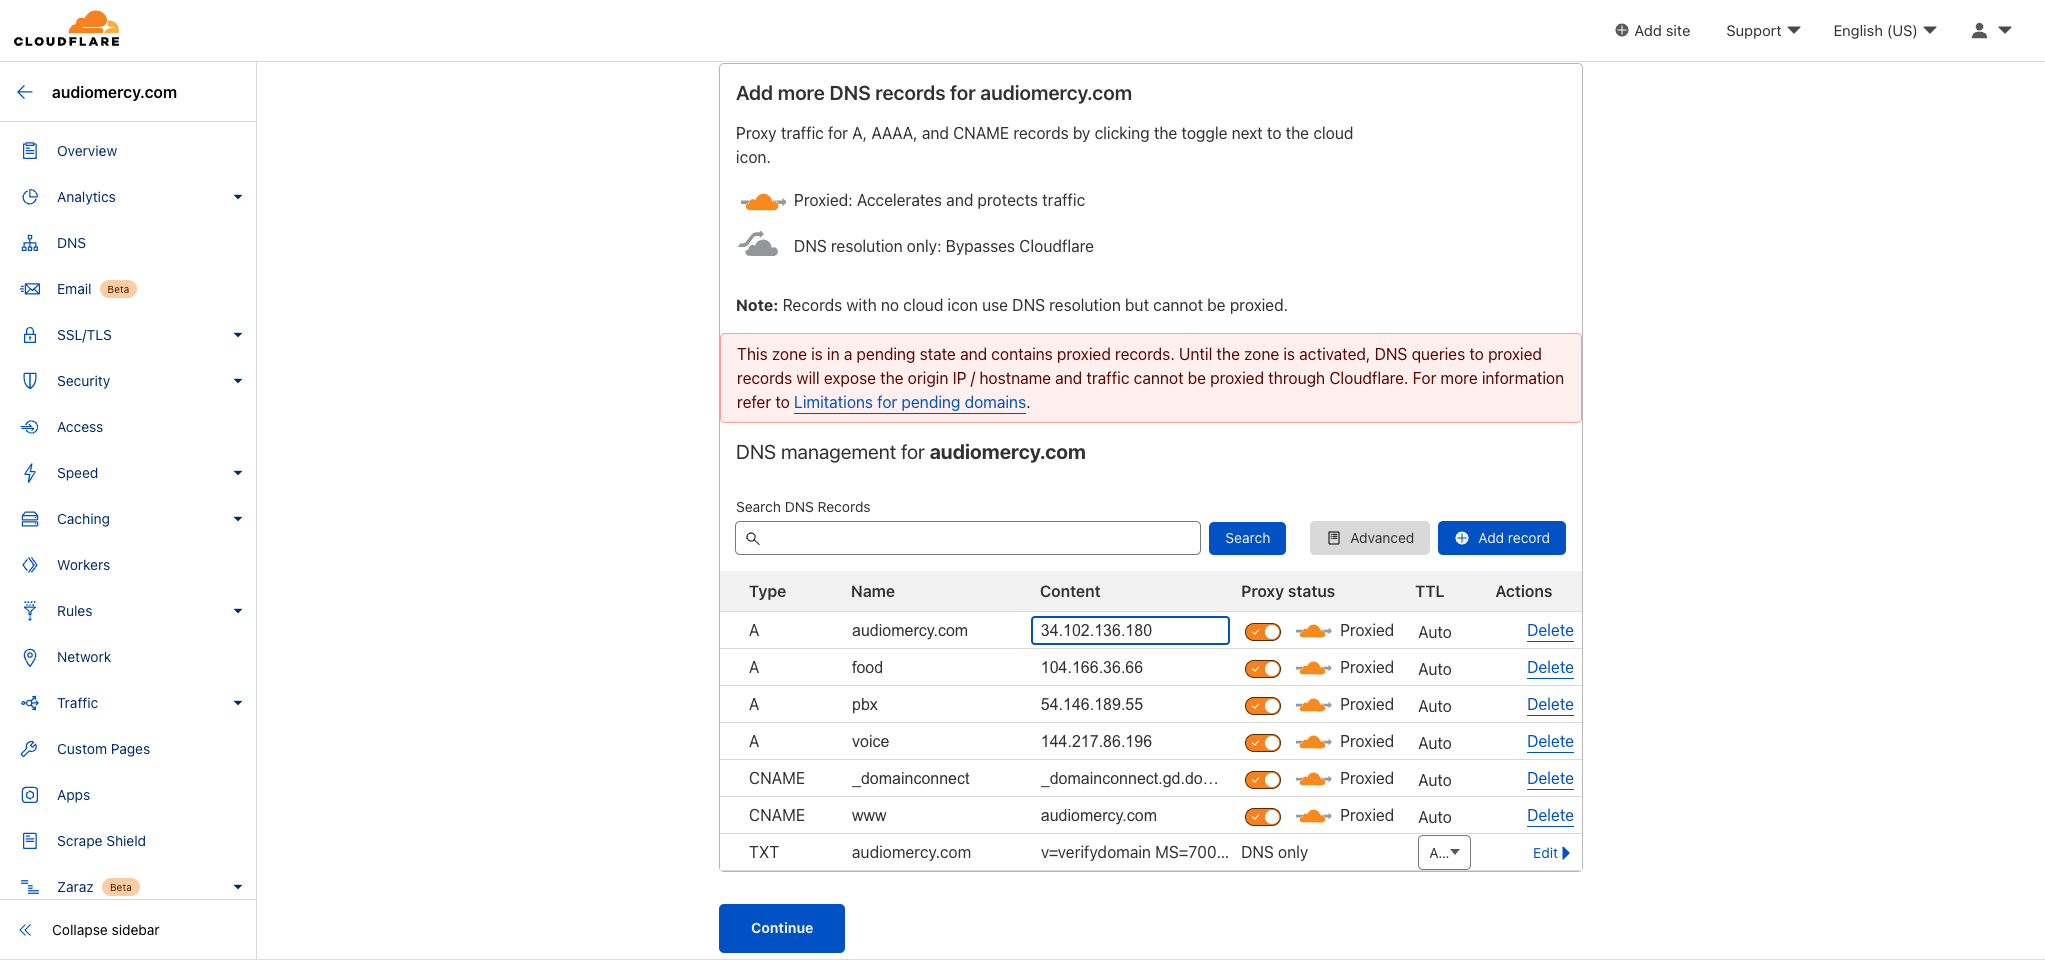Toggle proxy for the voice A record
The height and width of the screenshot is (962, 2045).
(1263, 742)
